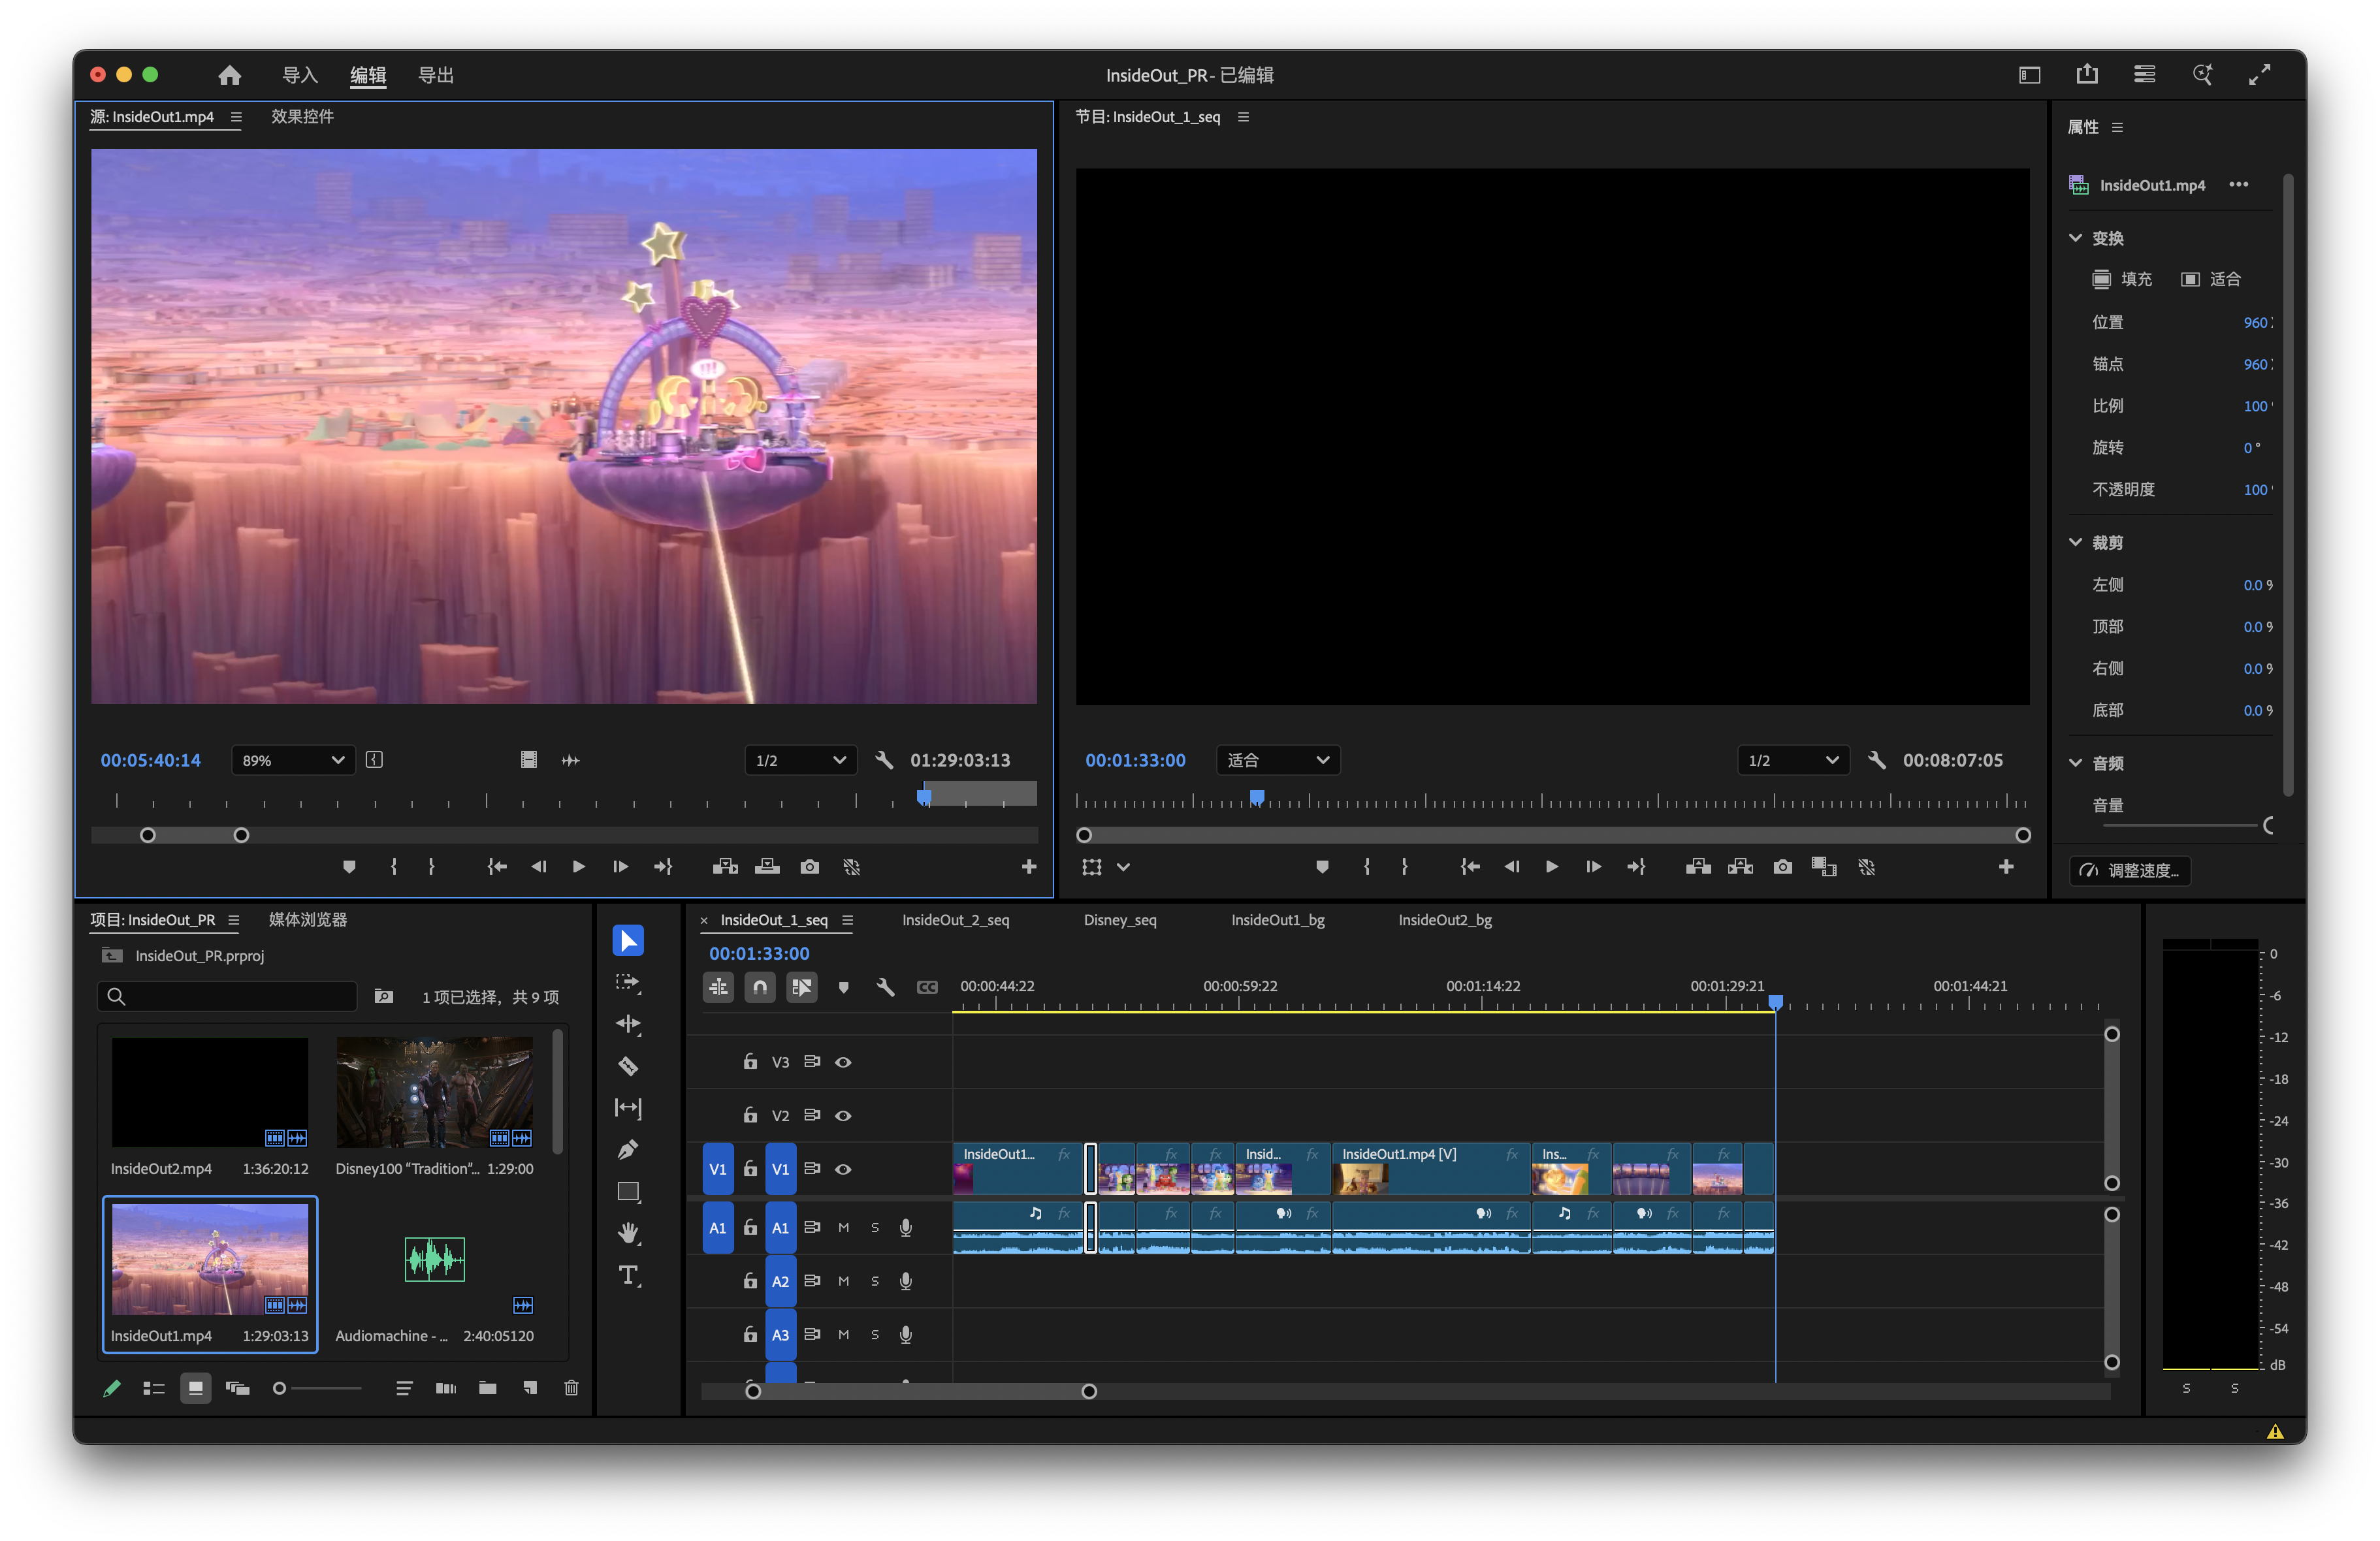Click the Project panel search field
Screen dimensions: 2380x1541
coord(227,996)
